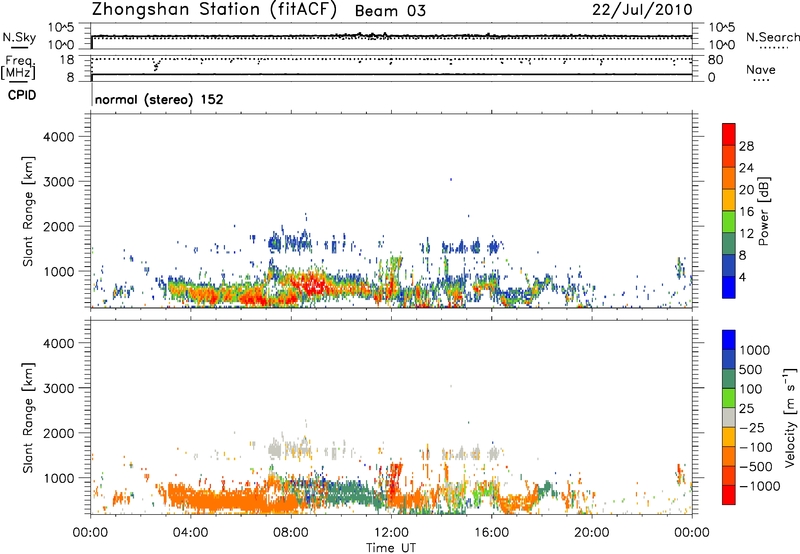
Task: Click the "12" value on the power colorbar
Action: click(746, 234)
